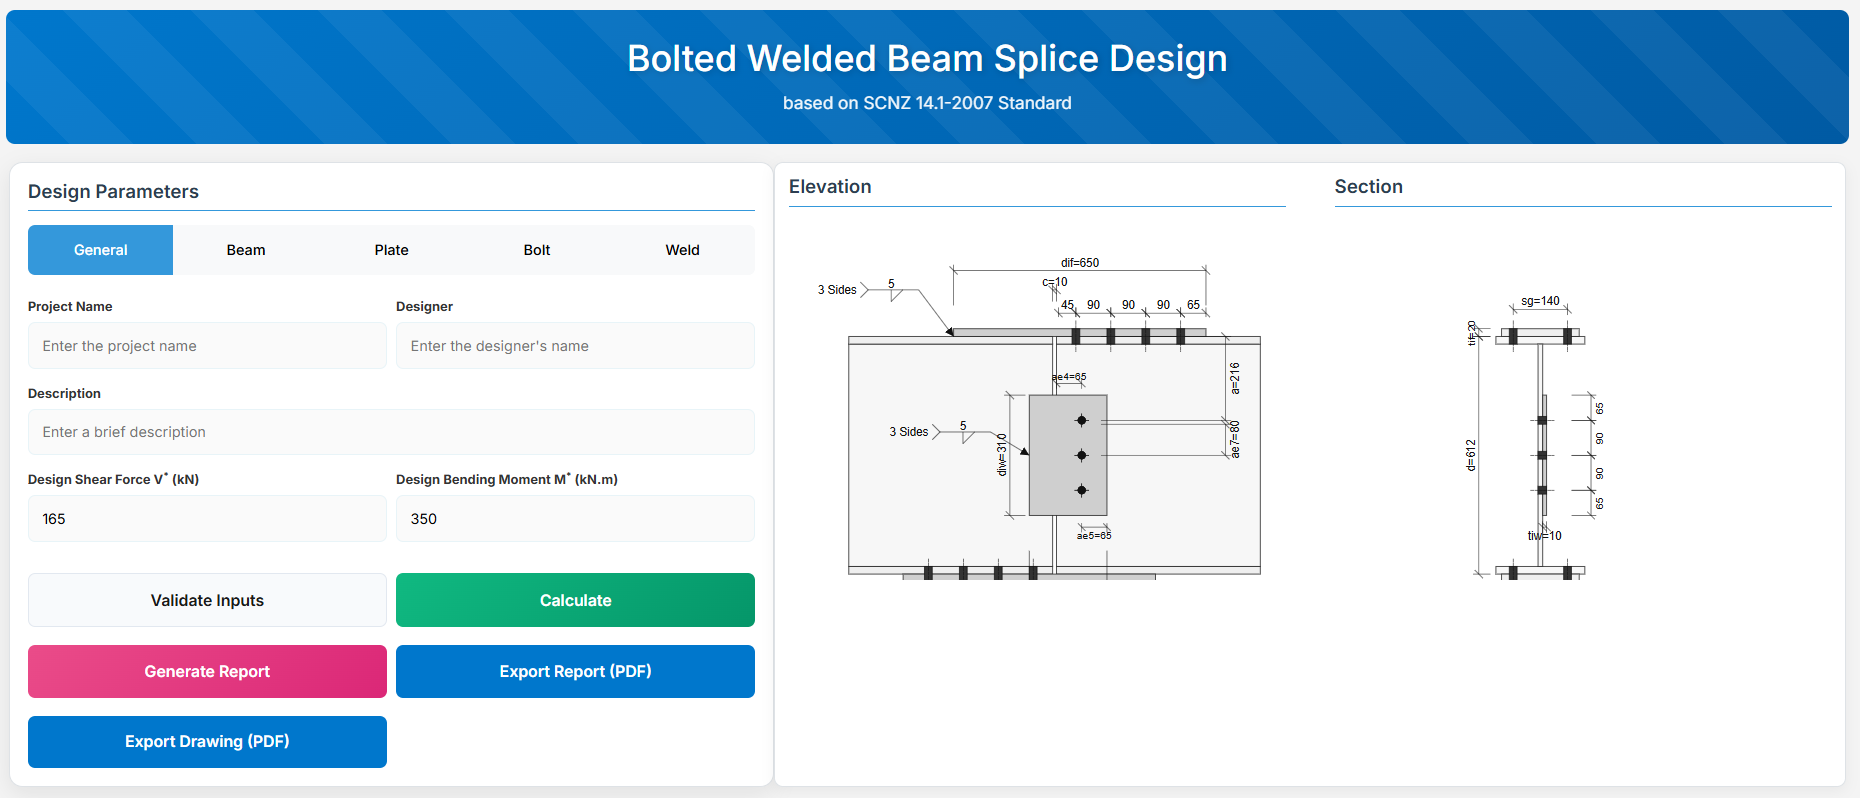Show the Weld settings tab
Image resolution: width=1860 pixels, height=798 pixels.
[682, 250]
